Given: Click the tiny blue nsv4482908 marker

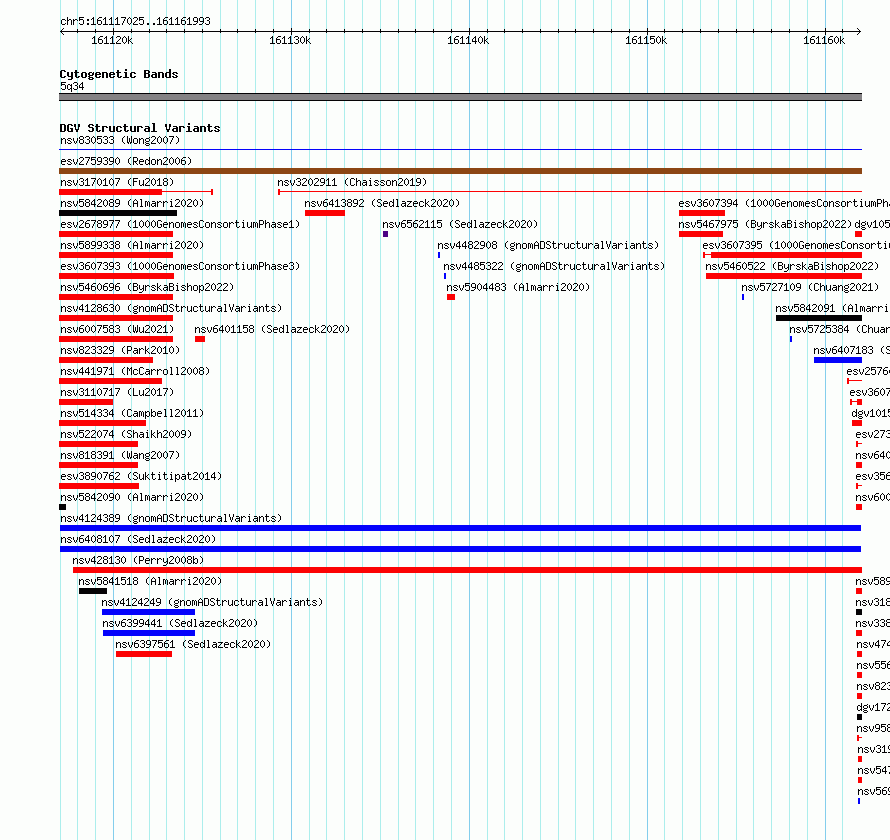Looking at the screenshot, I should tap(439, 255).
